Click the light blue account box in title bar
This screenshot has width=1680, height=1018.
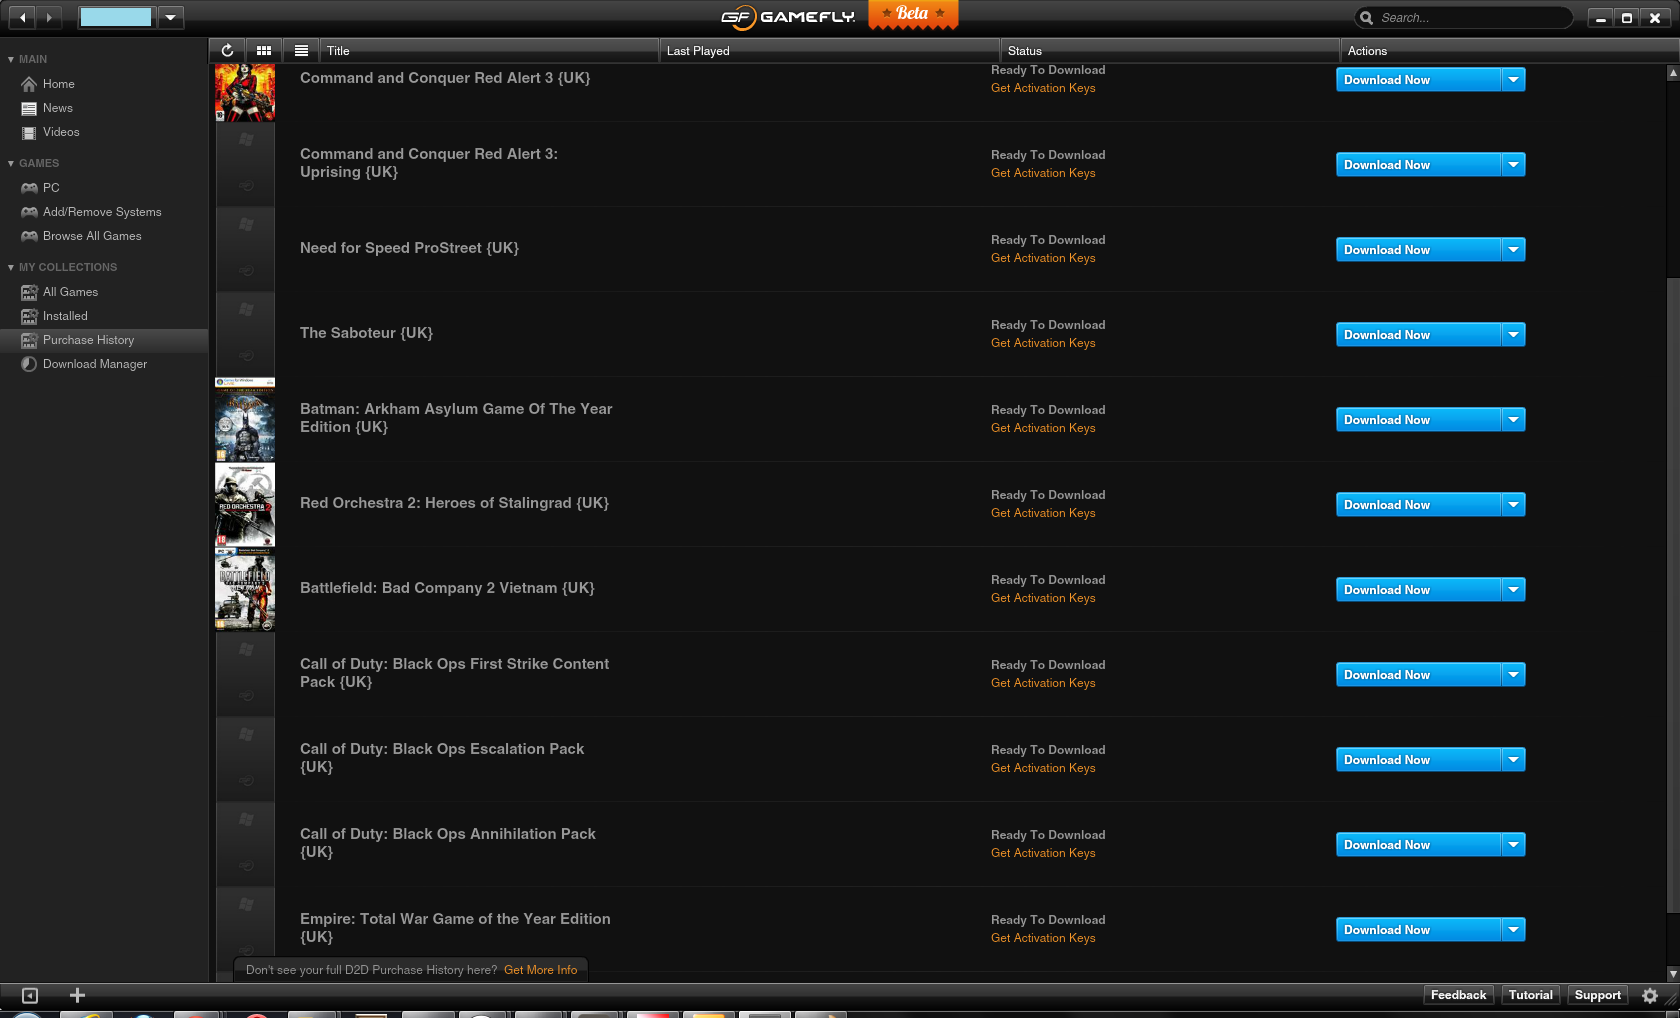click(116, 17)
